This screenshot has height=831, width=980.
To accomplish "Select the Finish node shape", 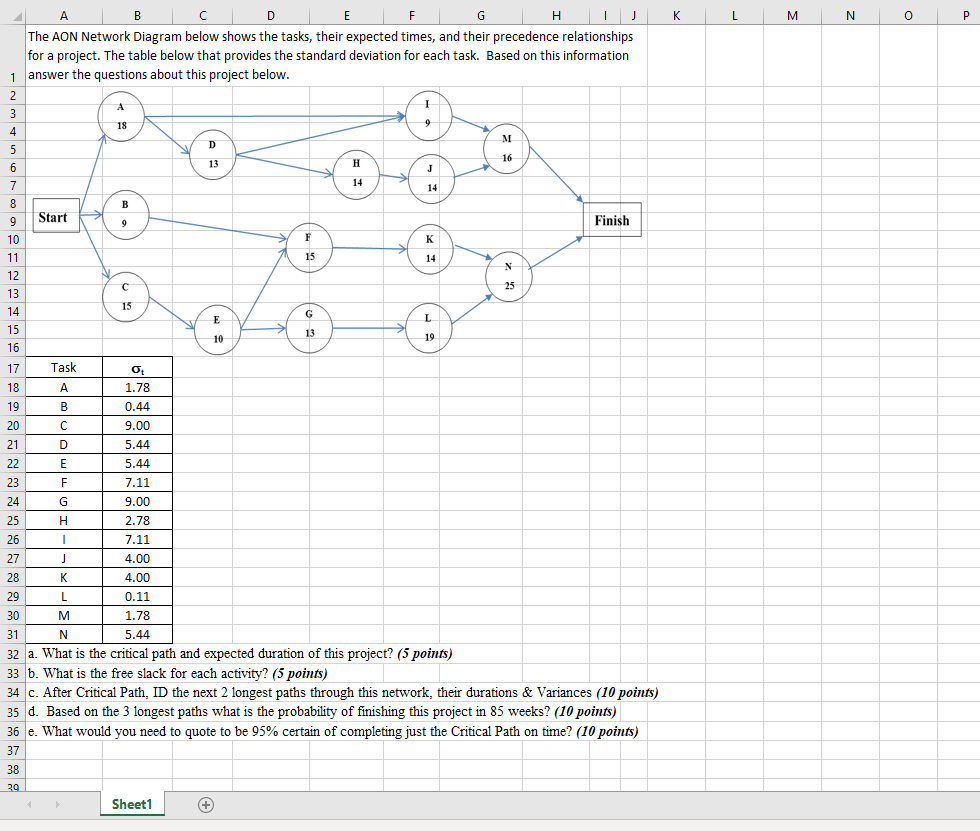I will [612, 220].
